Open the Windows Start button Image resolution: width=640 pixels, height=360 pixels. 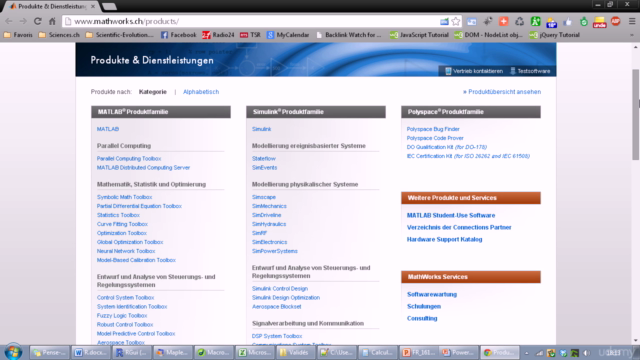[13, 352]
